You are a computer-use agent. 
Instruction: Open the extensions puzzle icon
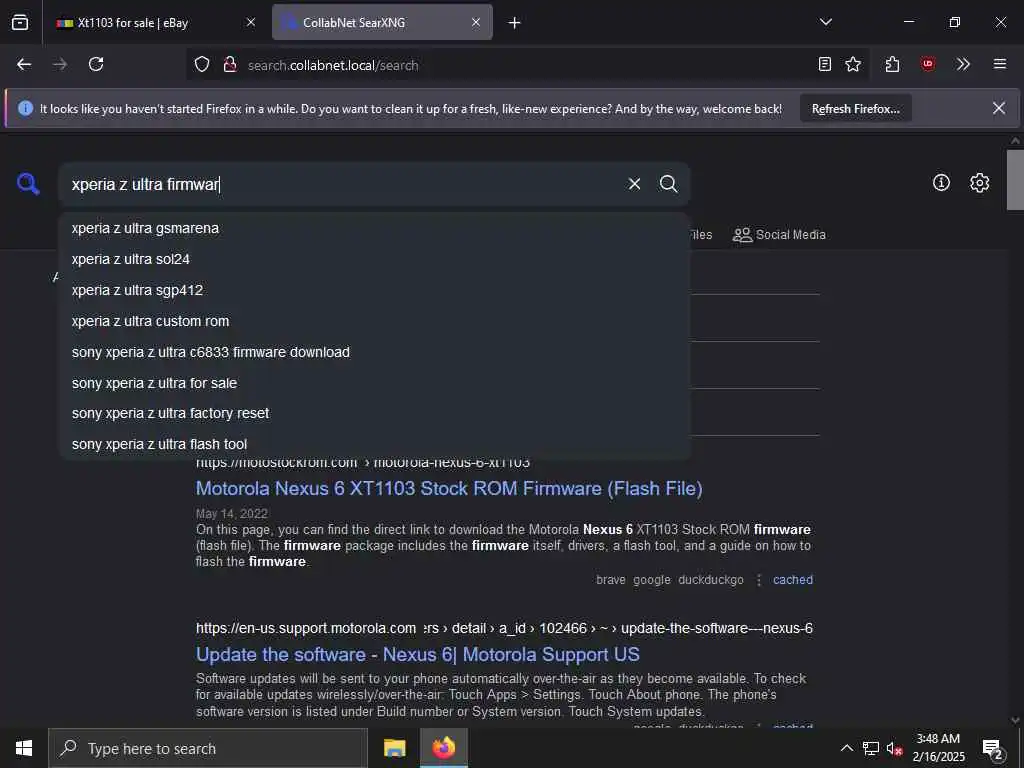click(x=893, y=64)
